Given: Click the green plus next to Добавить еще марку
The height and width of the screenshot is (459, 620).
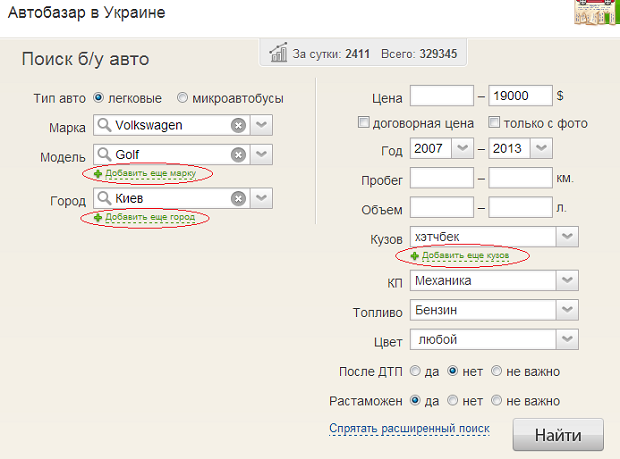Looking at the screenshot, I should pyautogui.click(x=98, y=174).
